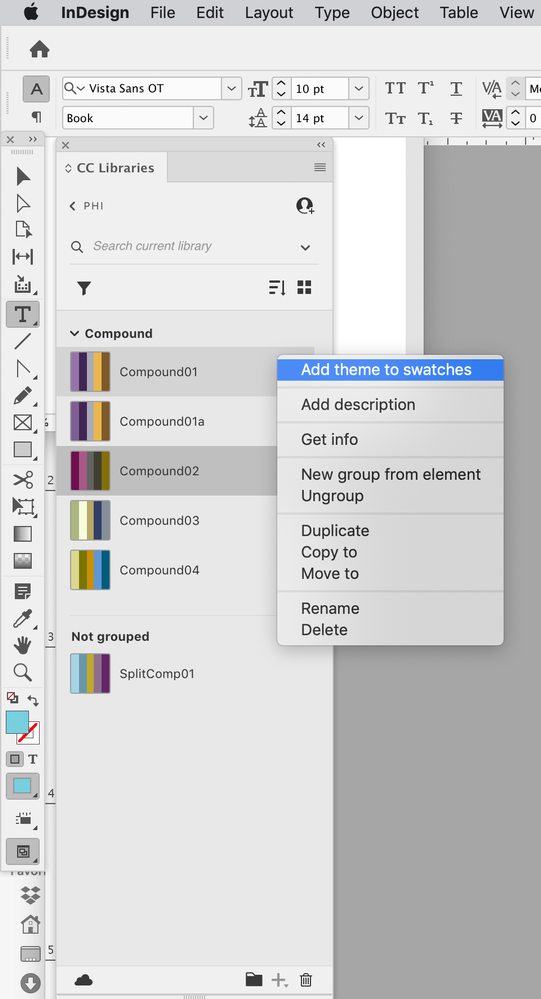This screenshot has height=999, width=541.
Task: Select the Gap tool
Action: 23,257
